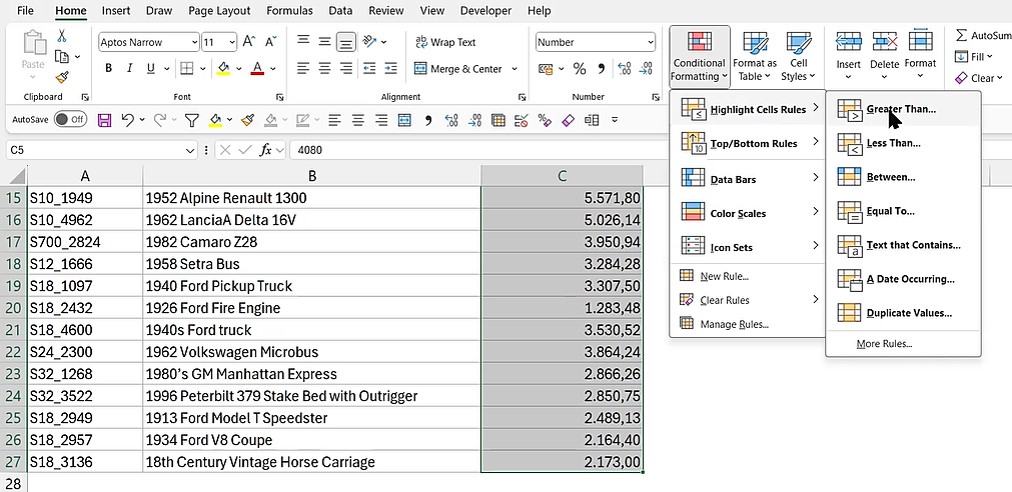This screenshot has height=492, width=1012.
Task: Select Middle Align in the Alignment group
Action: point(325,41)
